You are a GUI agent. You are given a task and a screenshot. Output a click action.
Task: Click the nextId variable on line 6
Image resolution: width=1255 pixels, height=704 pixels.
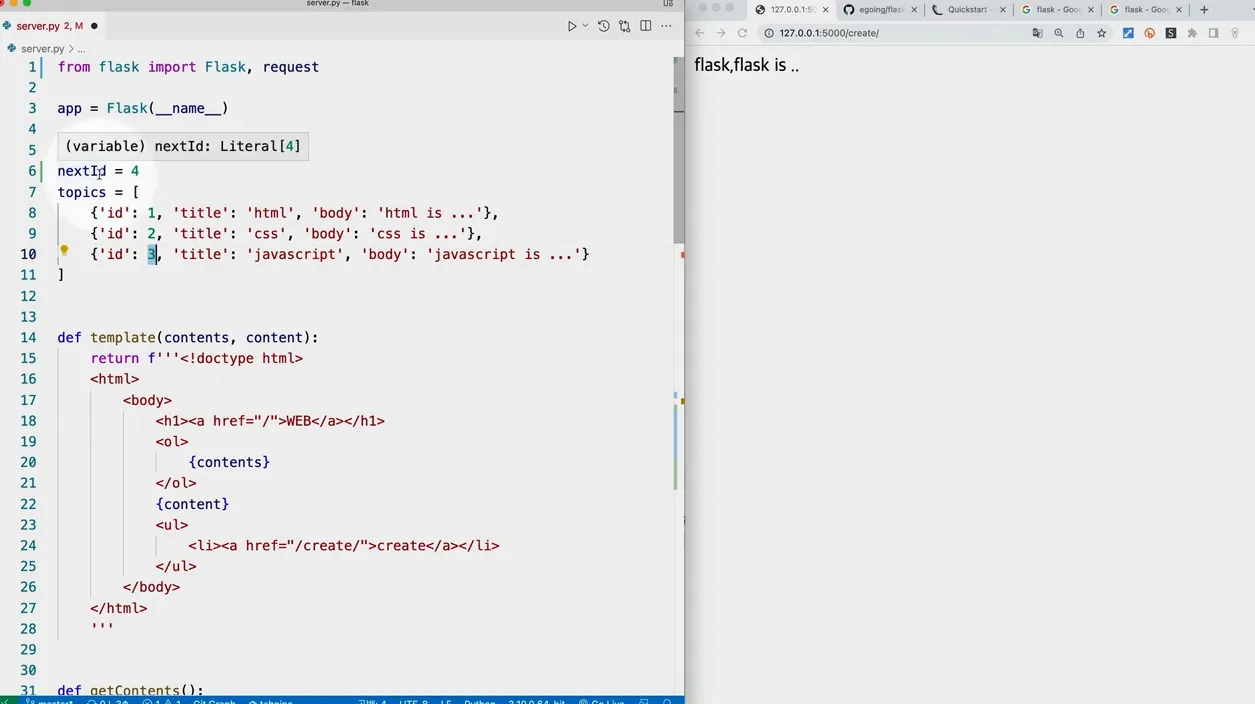[x=81, y=171]
